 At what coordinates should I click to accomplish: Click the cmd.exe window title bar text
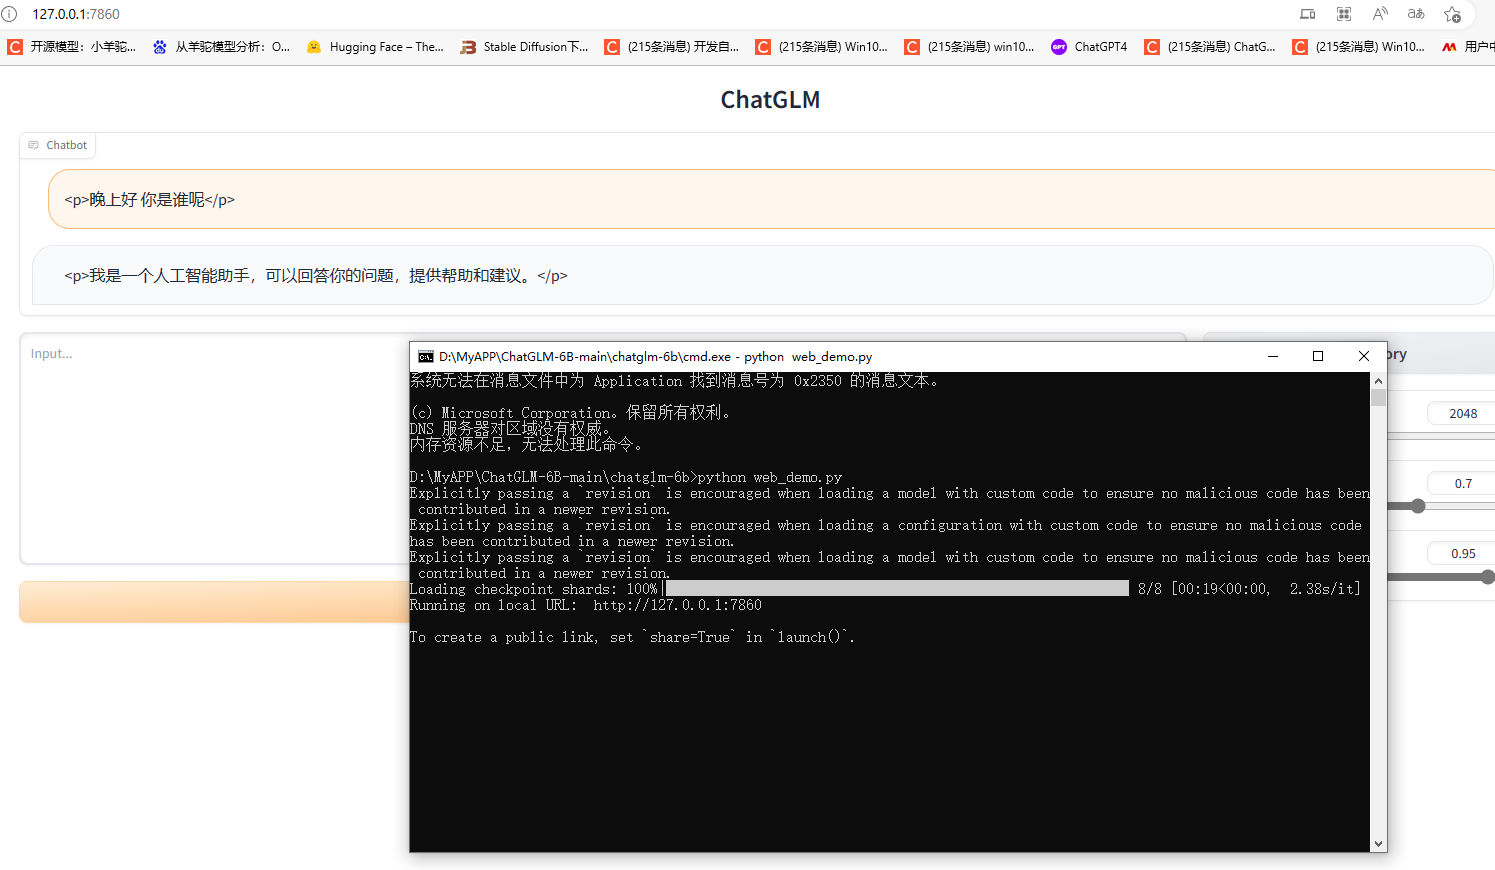coord(655,356)
